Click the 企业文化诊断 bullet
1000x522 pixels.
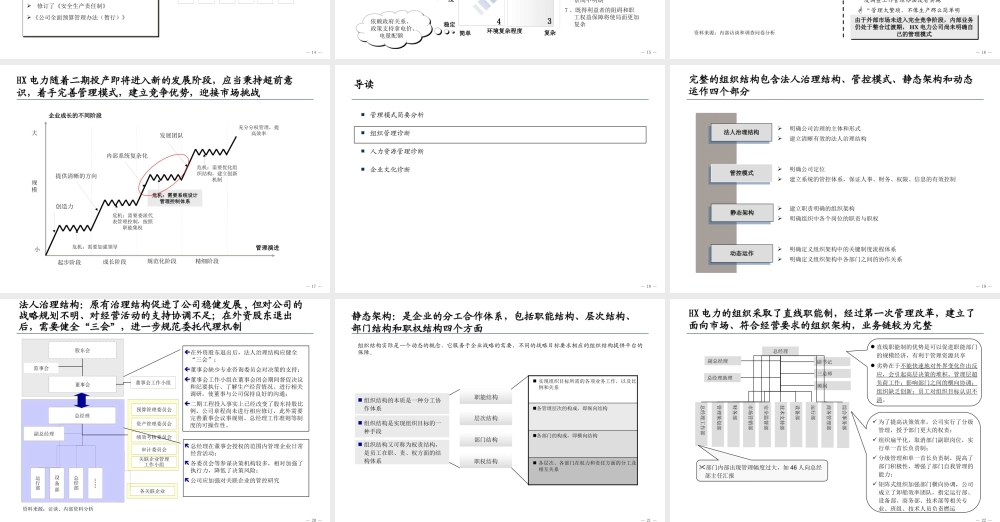[390, 170]
